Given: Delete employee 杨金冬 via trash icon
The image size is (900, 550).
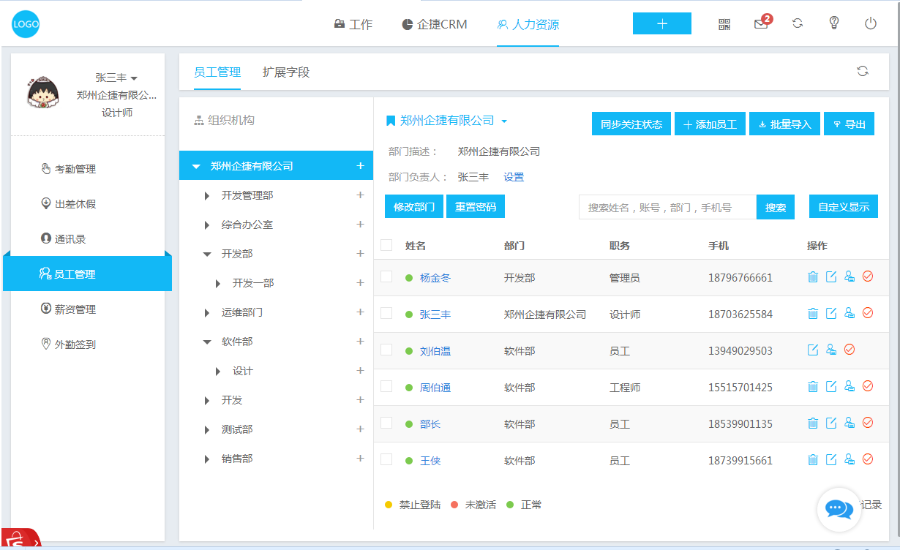Looking at the screenshot, I should tap(813, 277).
